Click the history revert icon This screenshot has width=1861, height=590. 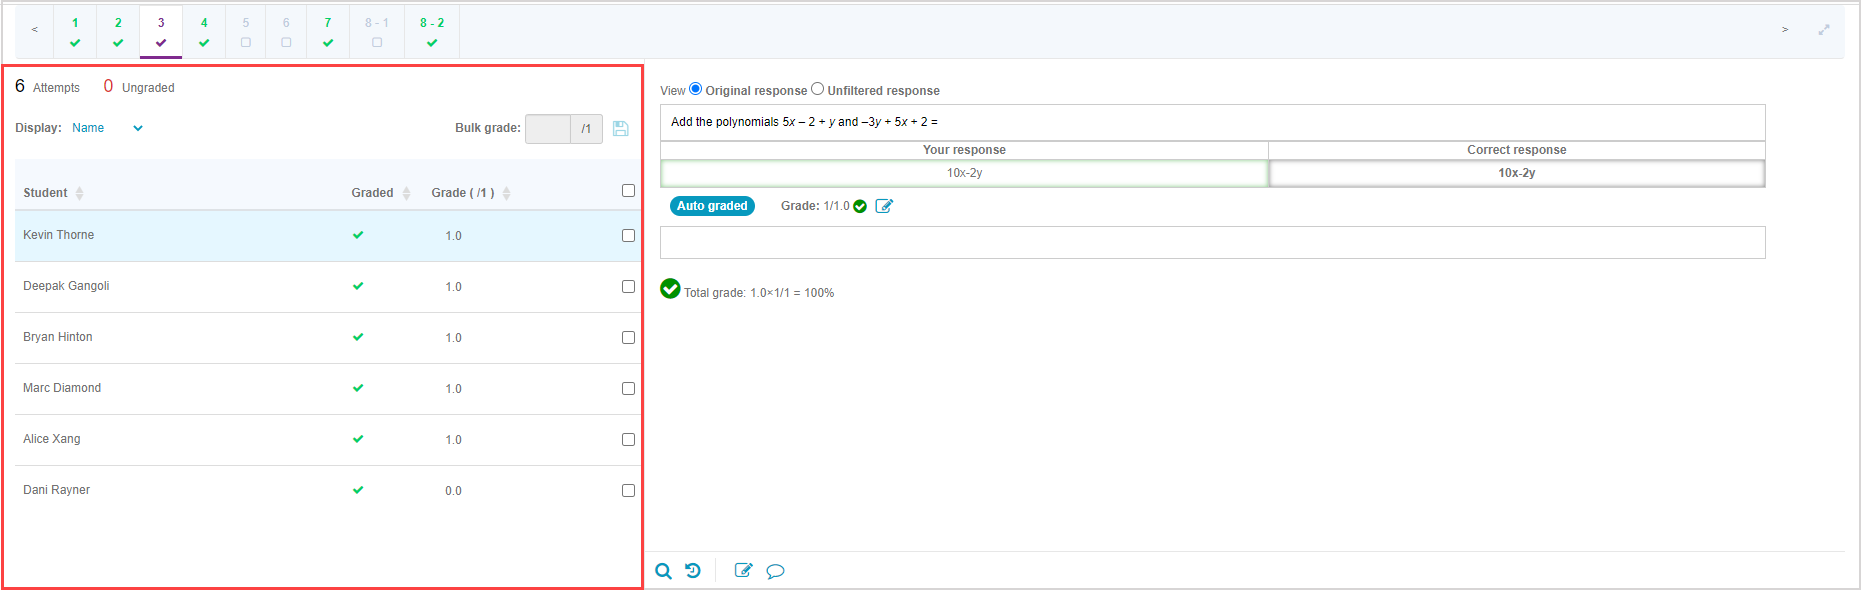tap(693, 571)
